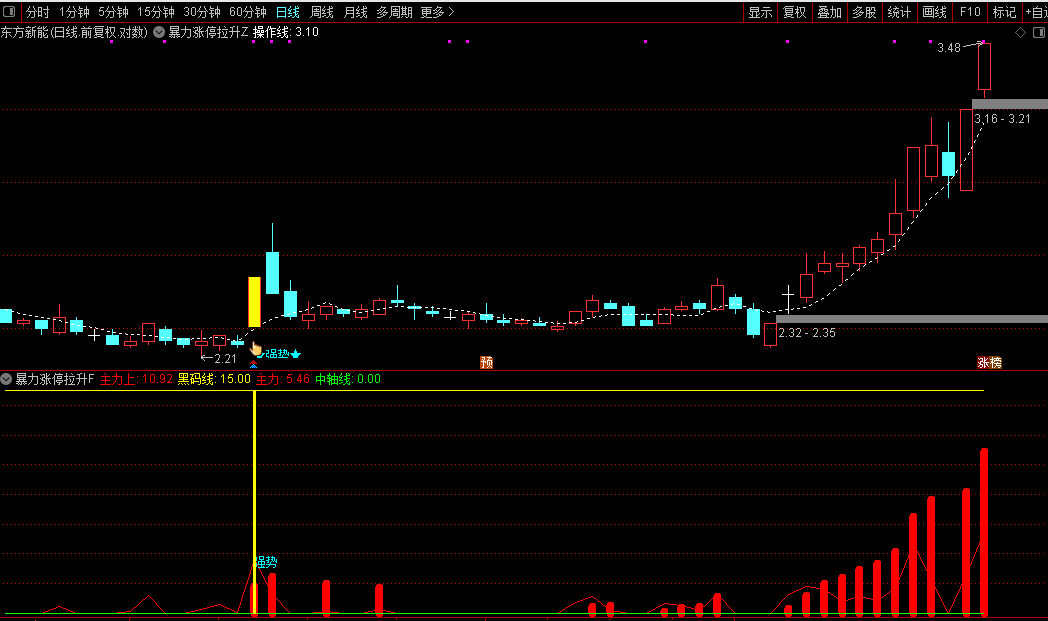Click the 叠加 overlay button

830,12
